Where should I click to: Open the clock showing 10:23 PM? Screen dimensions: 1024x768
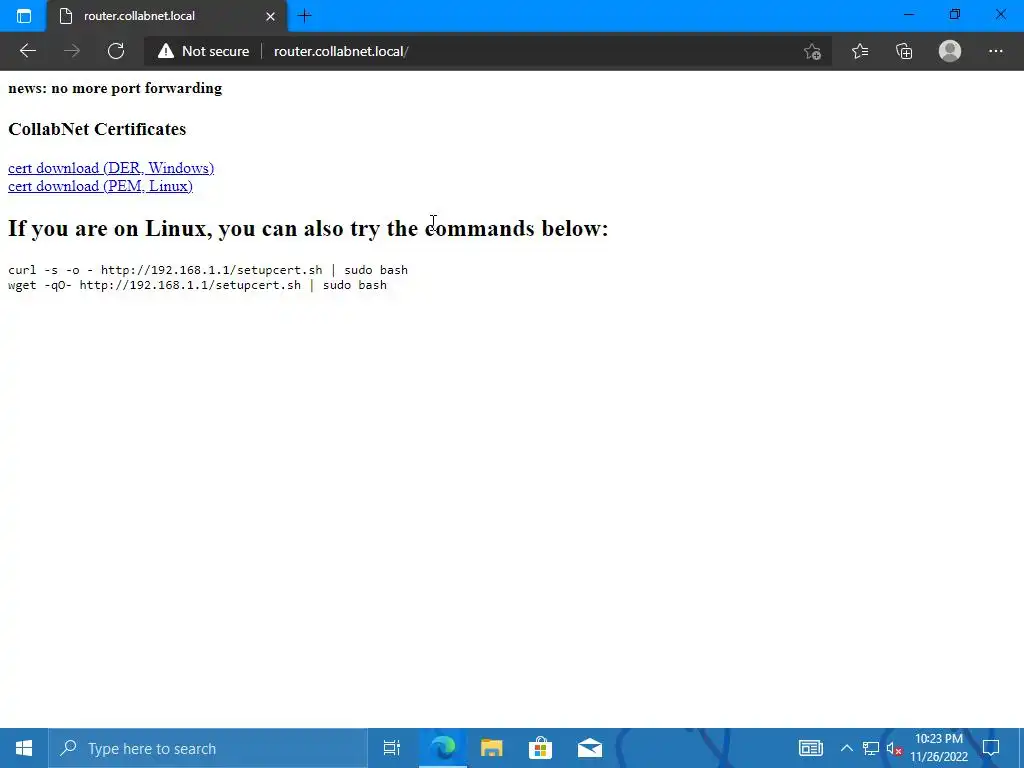coord(939,748)
